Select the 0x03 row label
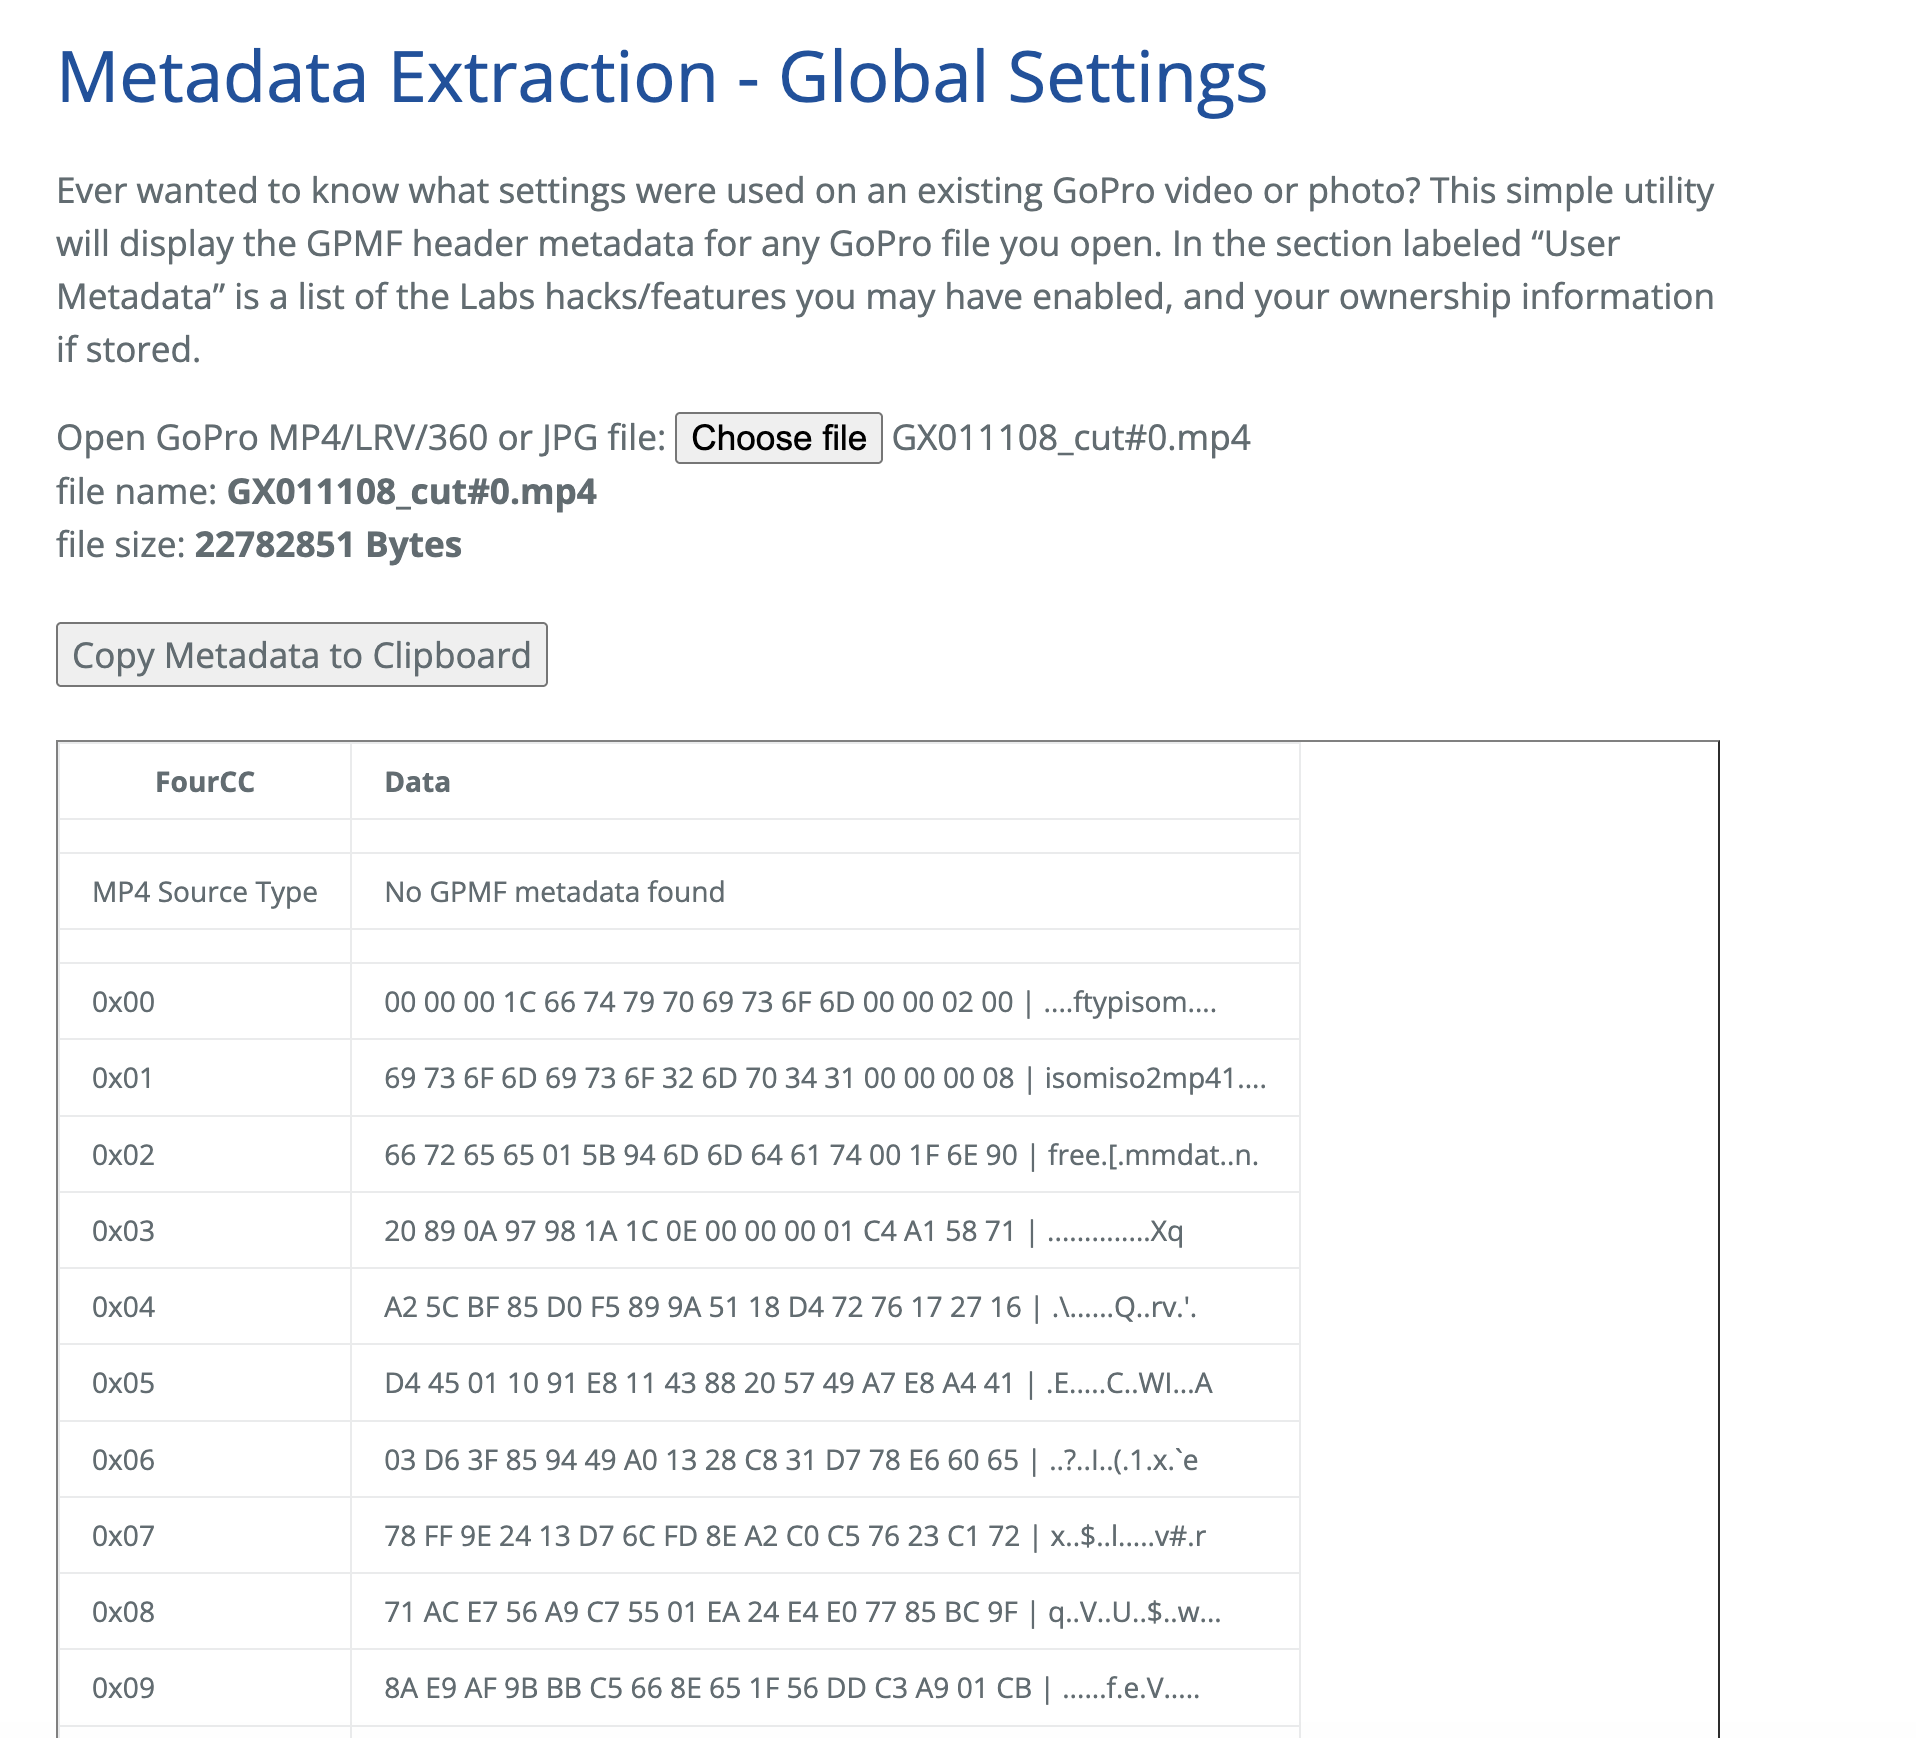Viewport: 1916px width, 1738px height. [123, 1231]
